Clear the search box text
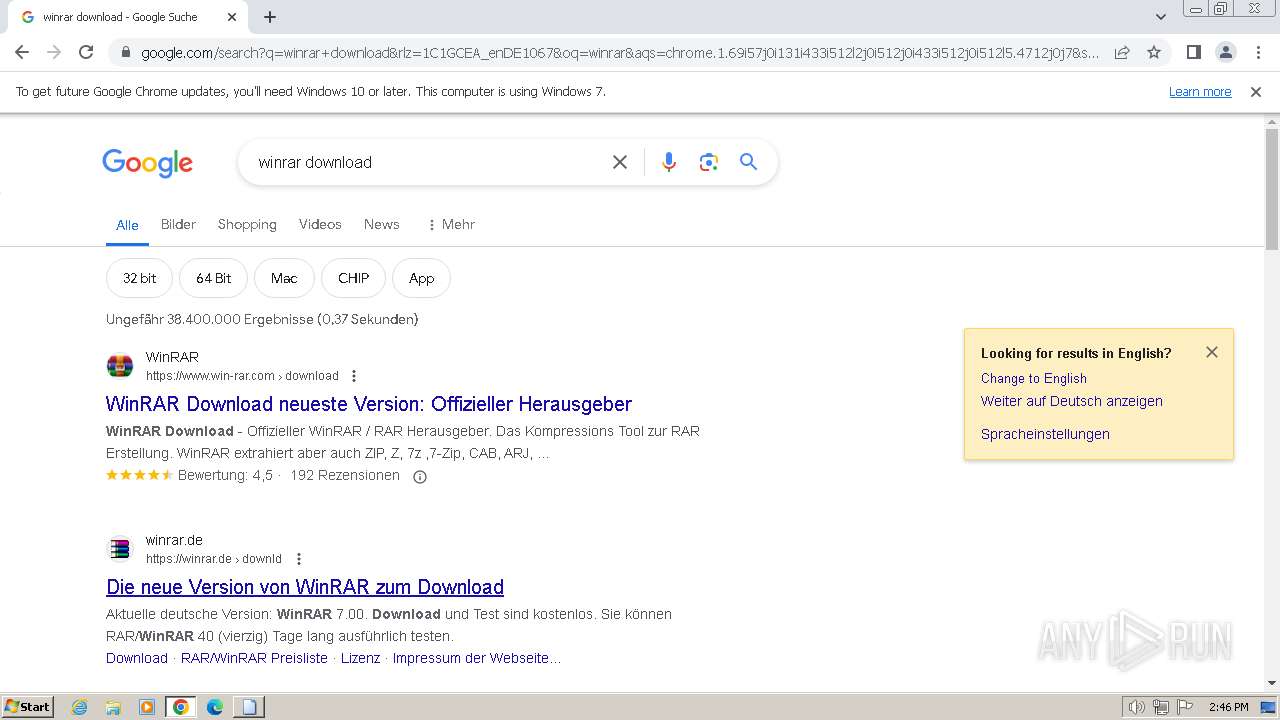Viewport: 1280px width, 720px height. pyautogui.click(x=620, y=162)
